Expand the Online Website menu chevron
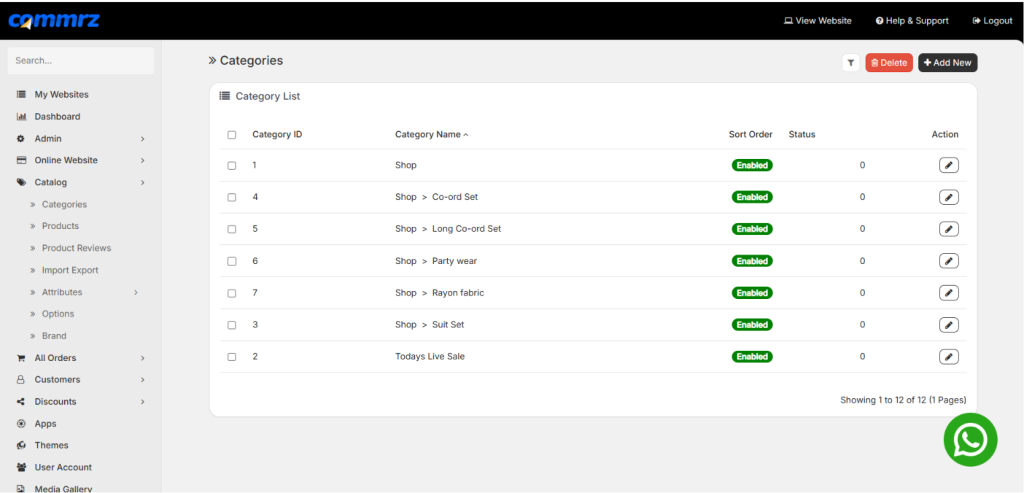This screenshot has width=1024, height=493. 142,161
